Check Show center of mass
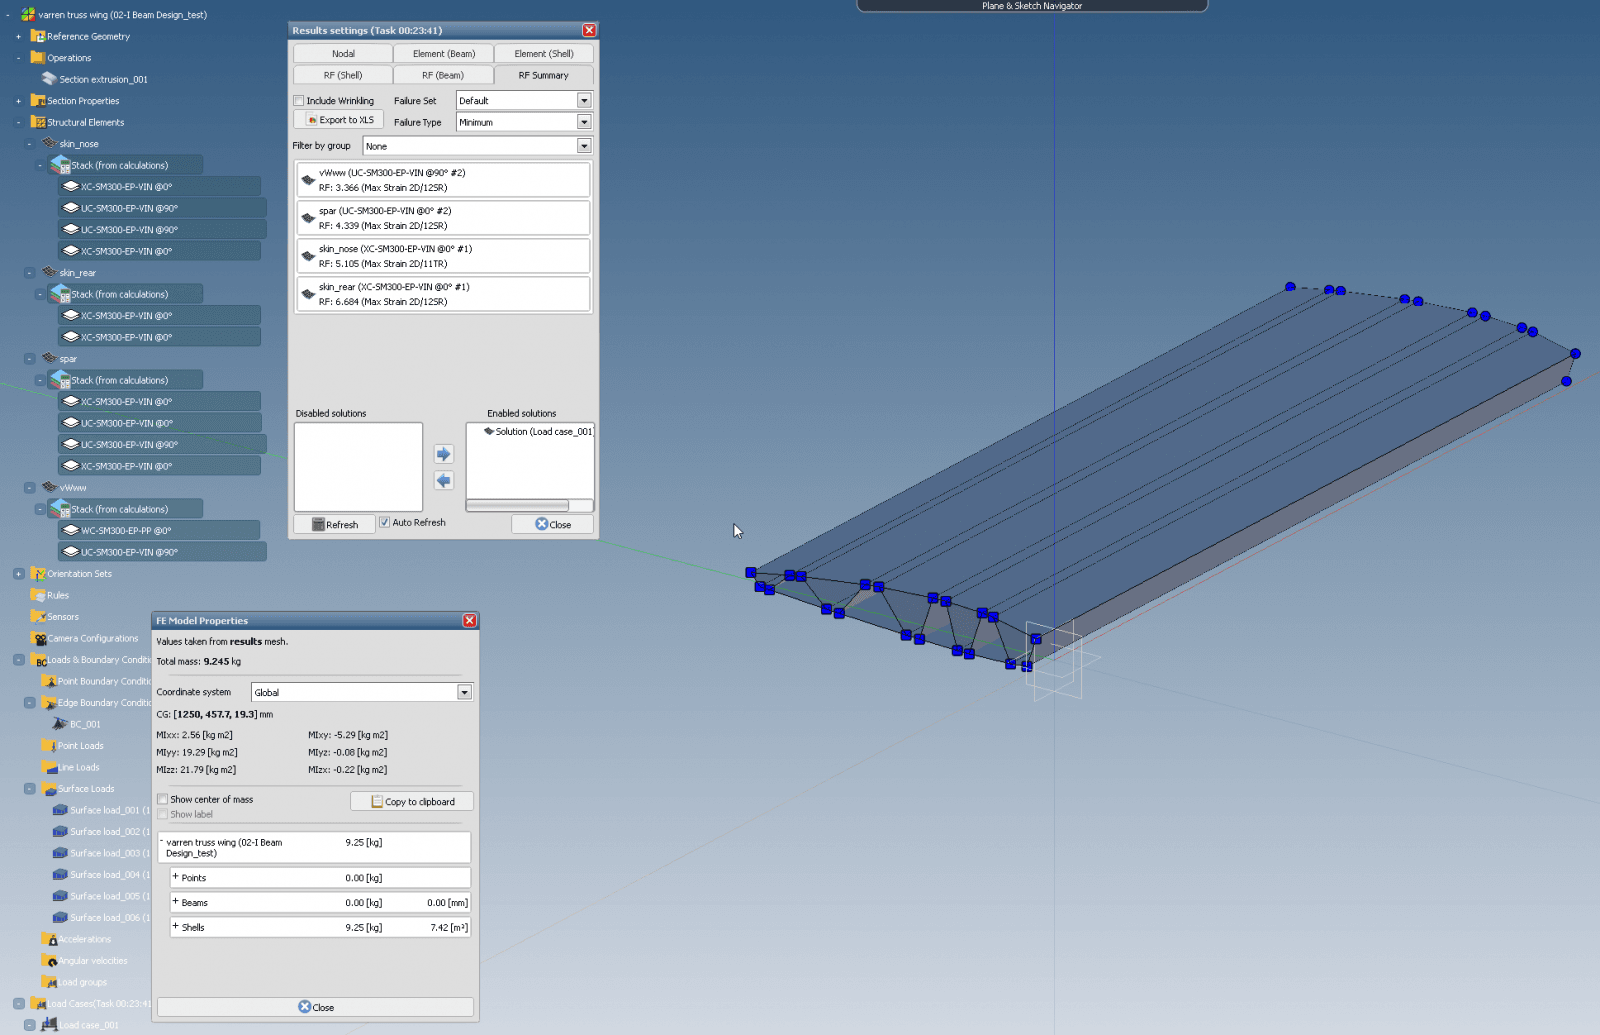This screenshot has height=1035, width=1600. (162, 799)
